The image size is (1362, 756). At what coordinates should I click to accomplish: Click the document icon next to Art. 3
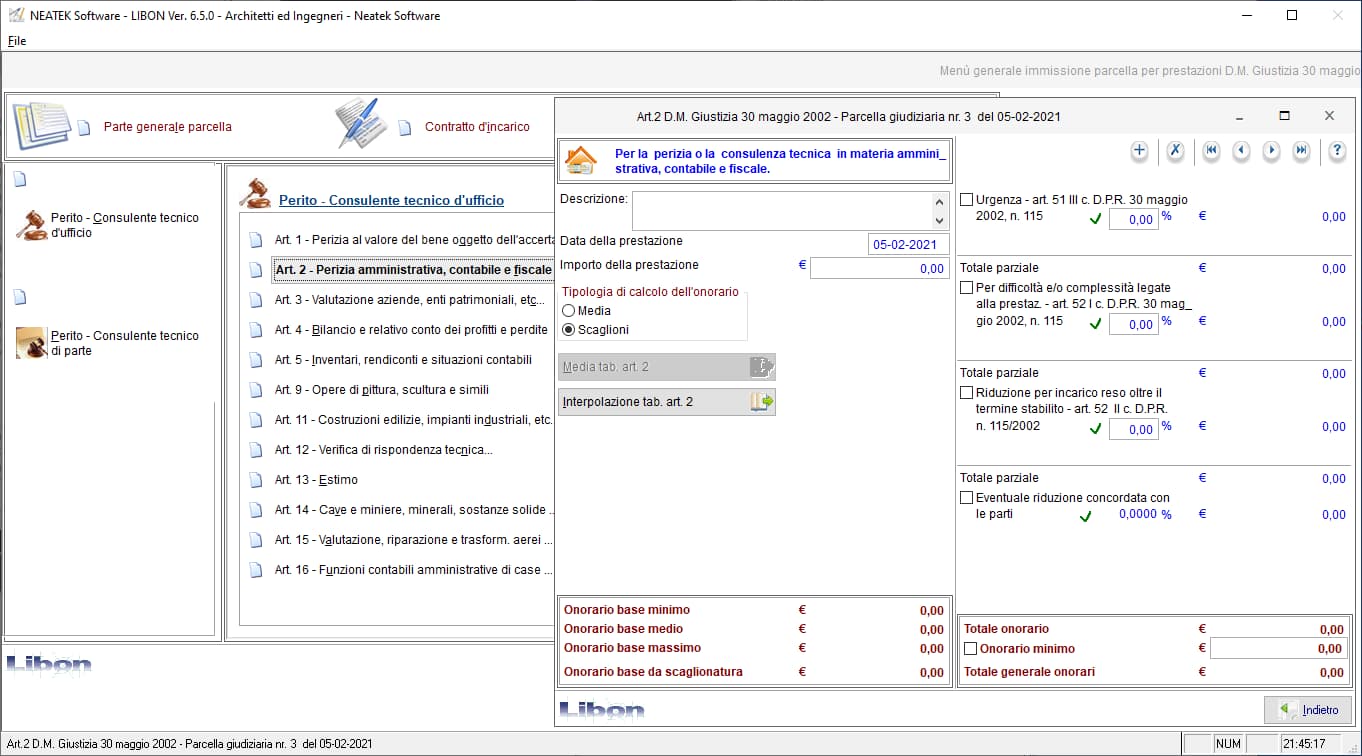256,300
